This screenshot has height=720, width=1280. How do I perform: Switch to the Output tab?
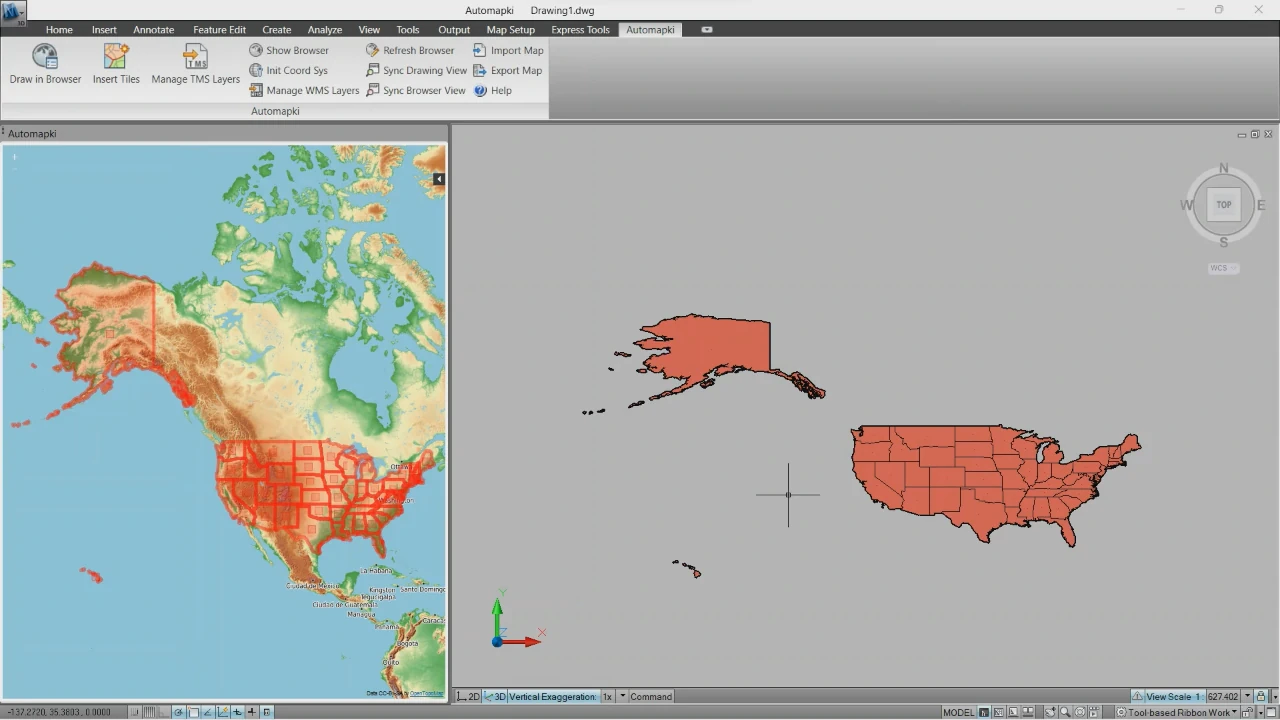pyautogui.click(x=454, y=29)
